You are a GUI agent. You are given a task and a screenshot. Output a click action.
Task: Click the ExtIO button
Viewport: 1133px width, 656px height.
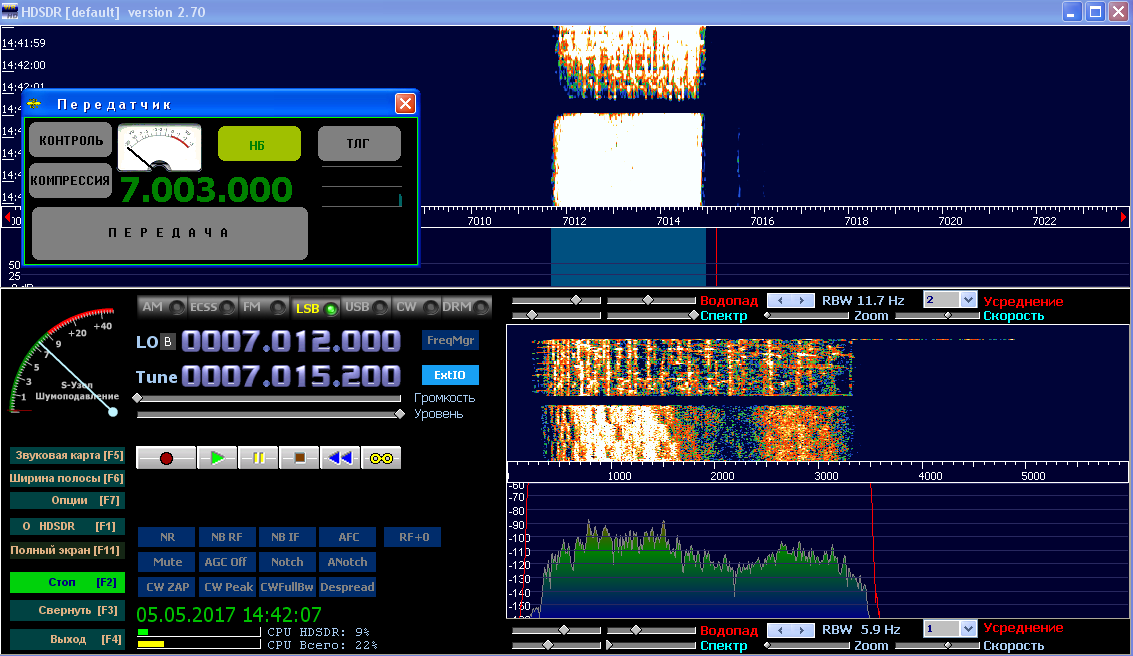click(x=450, y=375)
